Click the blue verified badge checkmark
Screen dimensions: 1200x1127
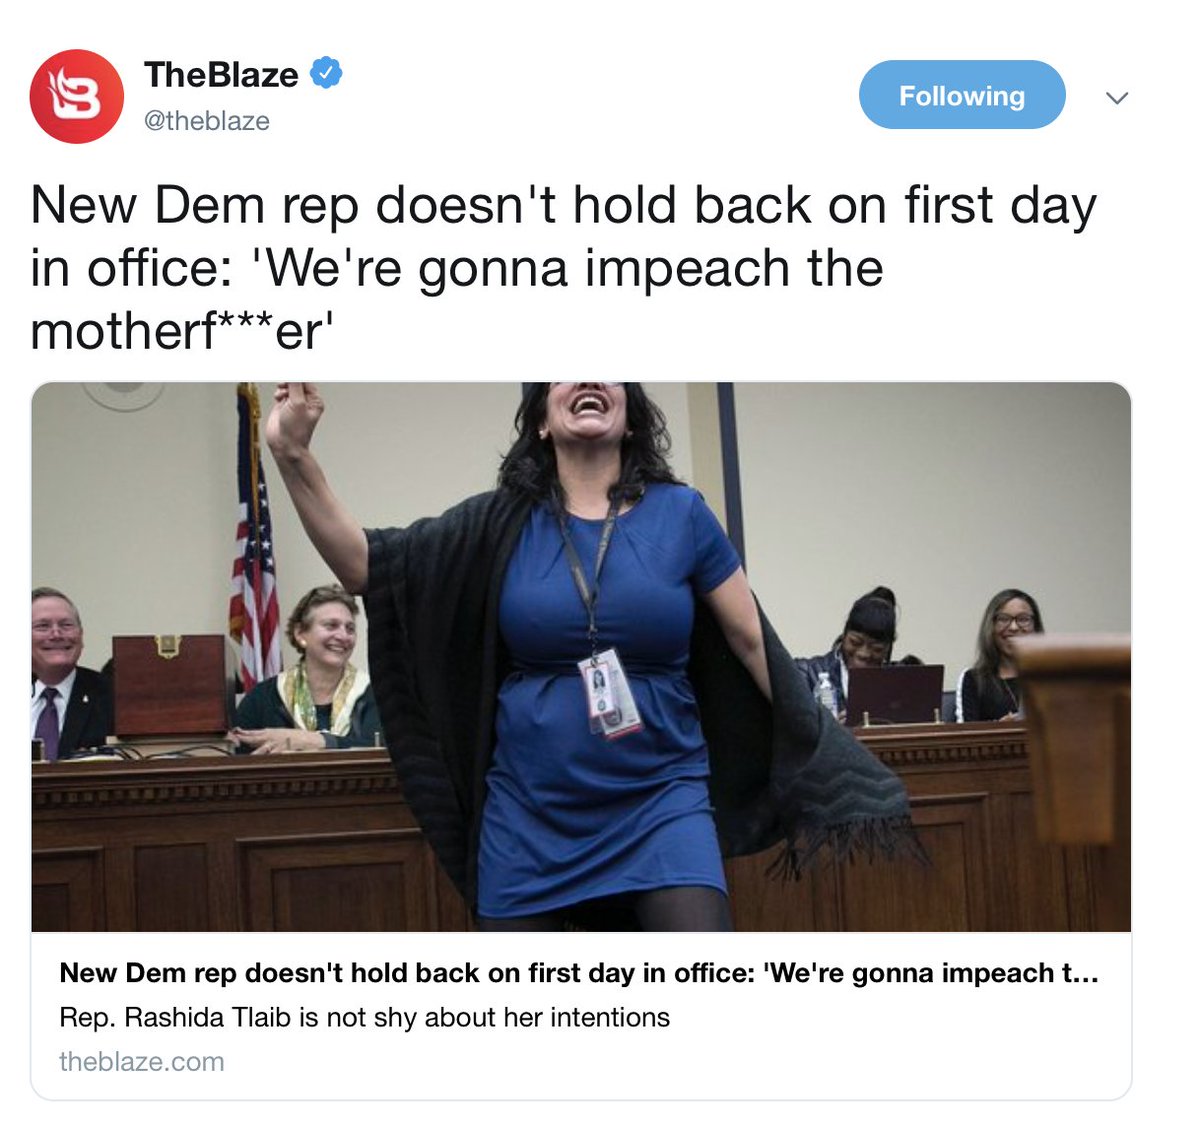click(327, 73)
